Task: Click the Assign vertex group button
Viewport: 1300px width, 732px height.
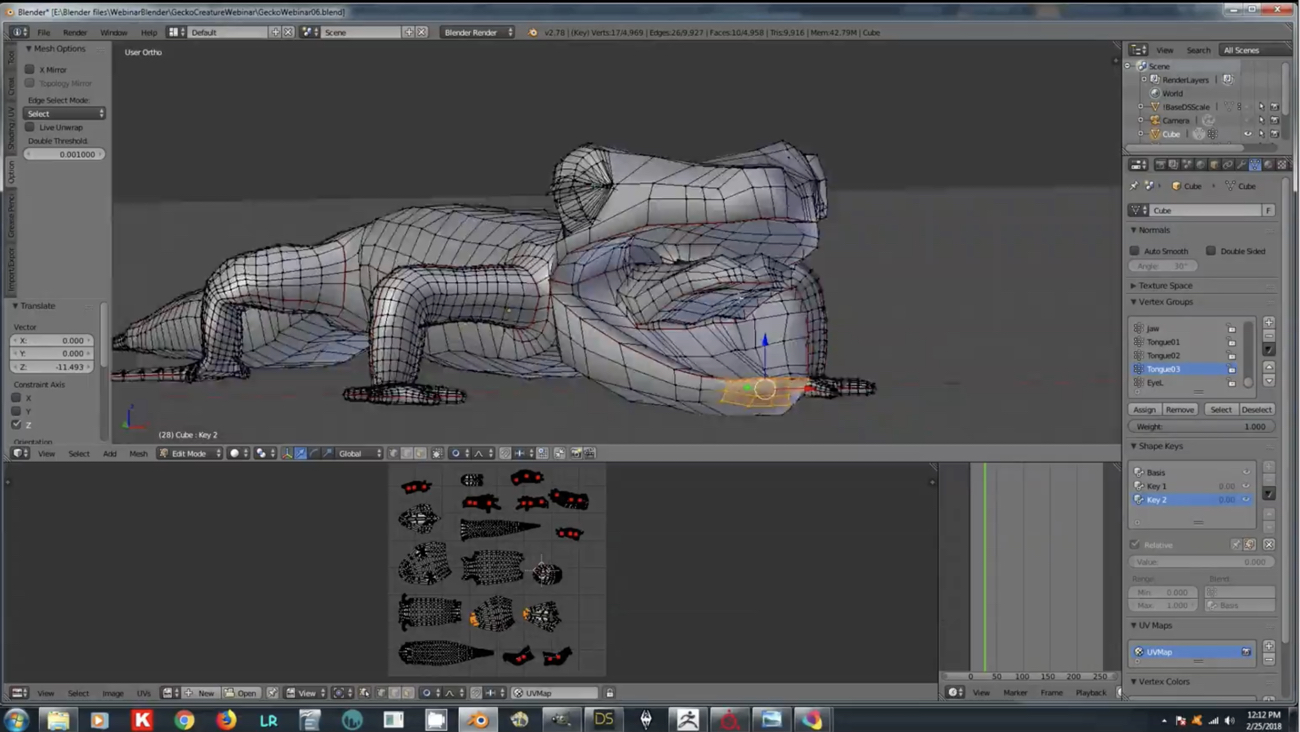Action: point(1144,409)
